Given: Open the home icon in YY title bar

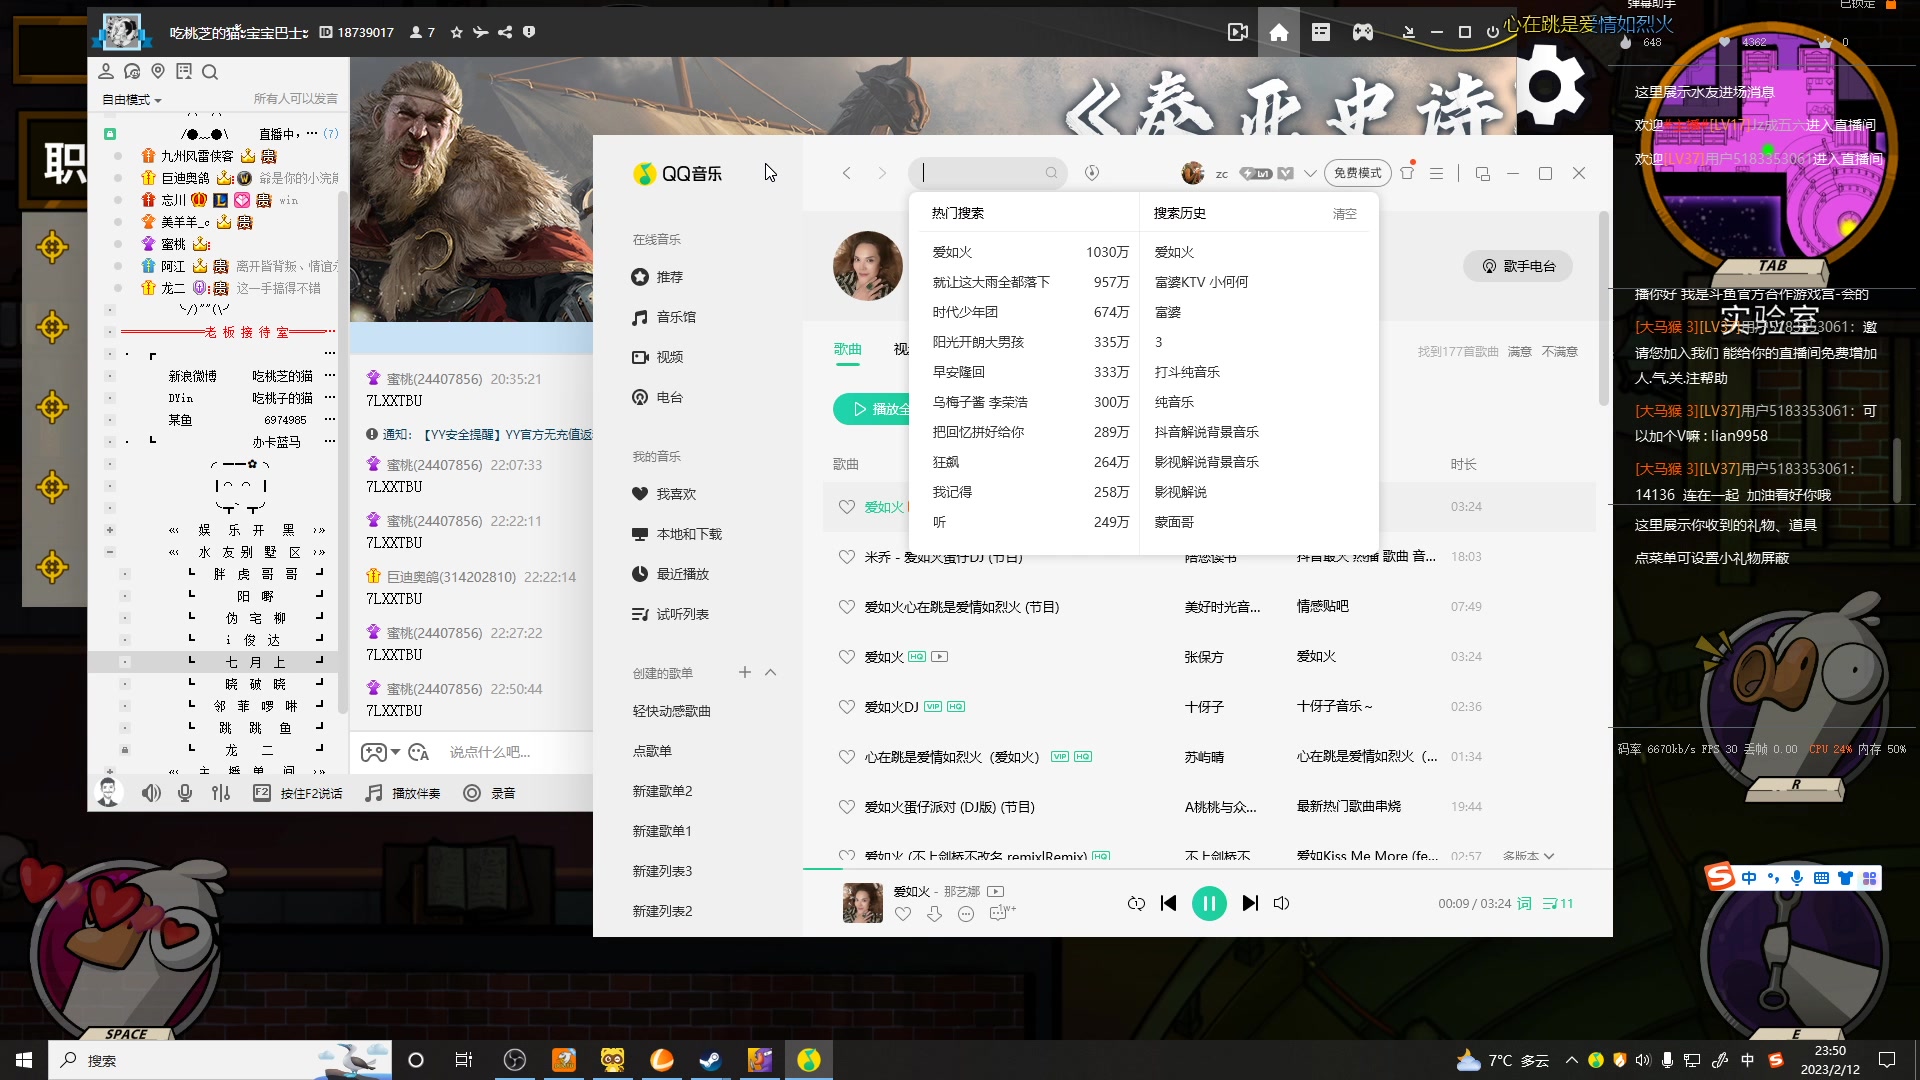Looking at the screenshot, I should (x=1279, y=32).
